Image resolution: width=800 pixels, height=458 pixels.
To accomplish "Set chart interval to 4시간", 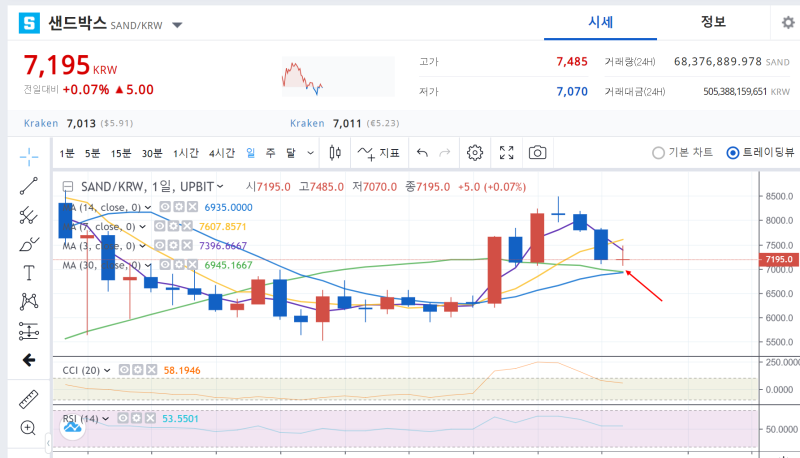I will (x=222, y=153).
